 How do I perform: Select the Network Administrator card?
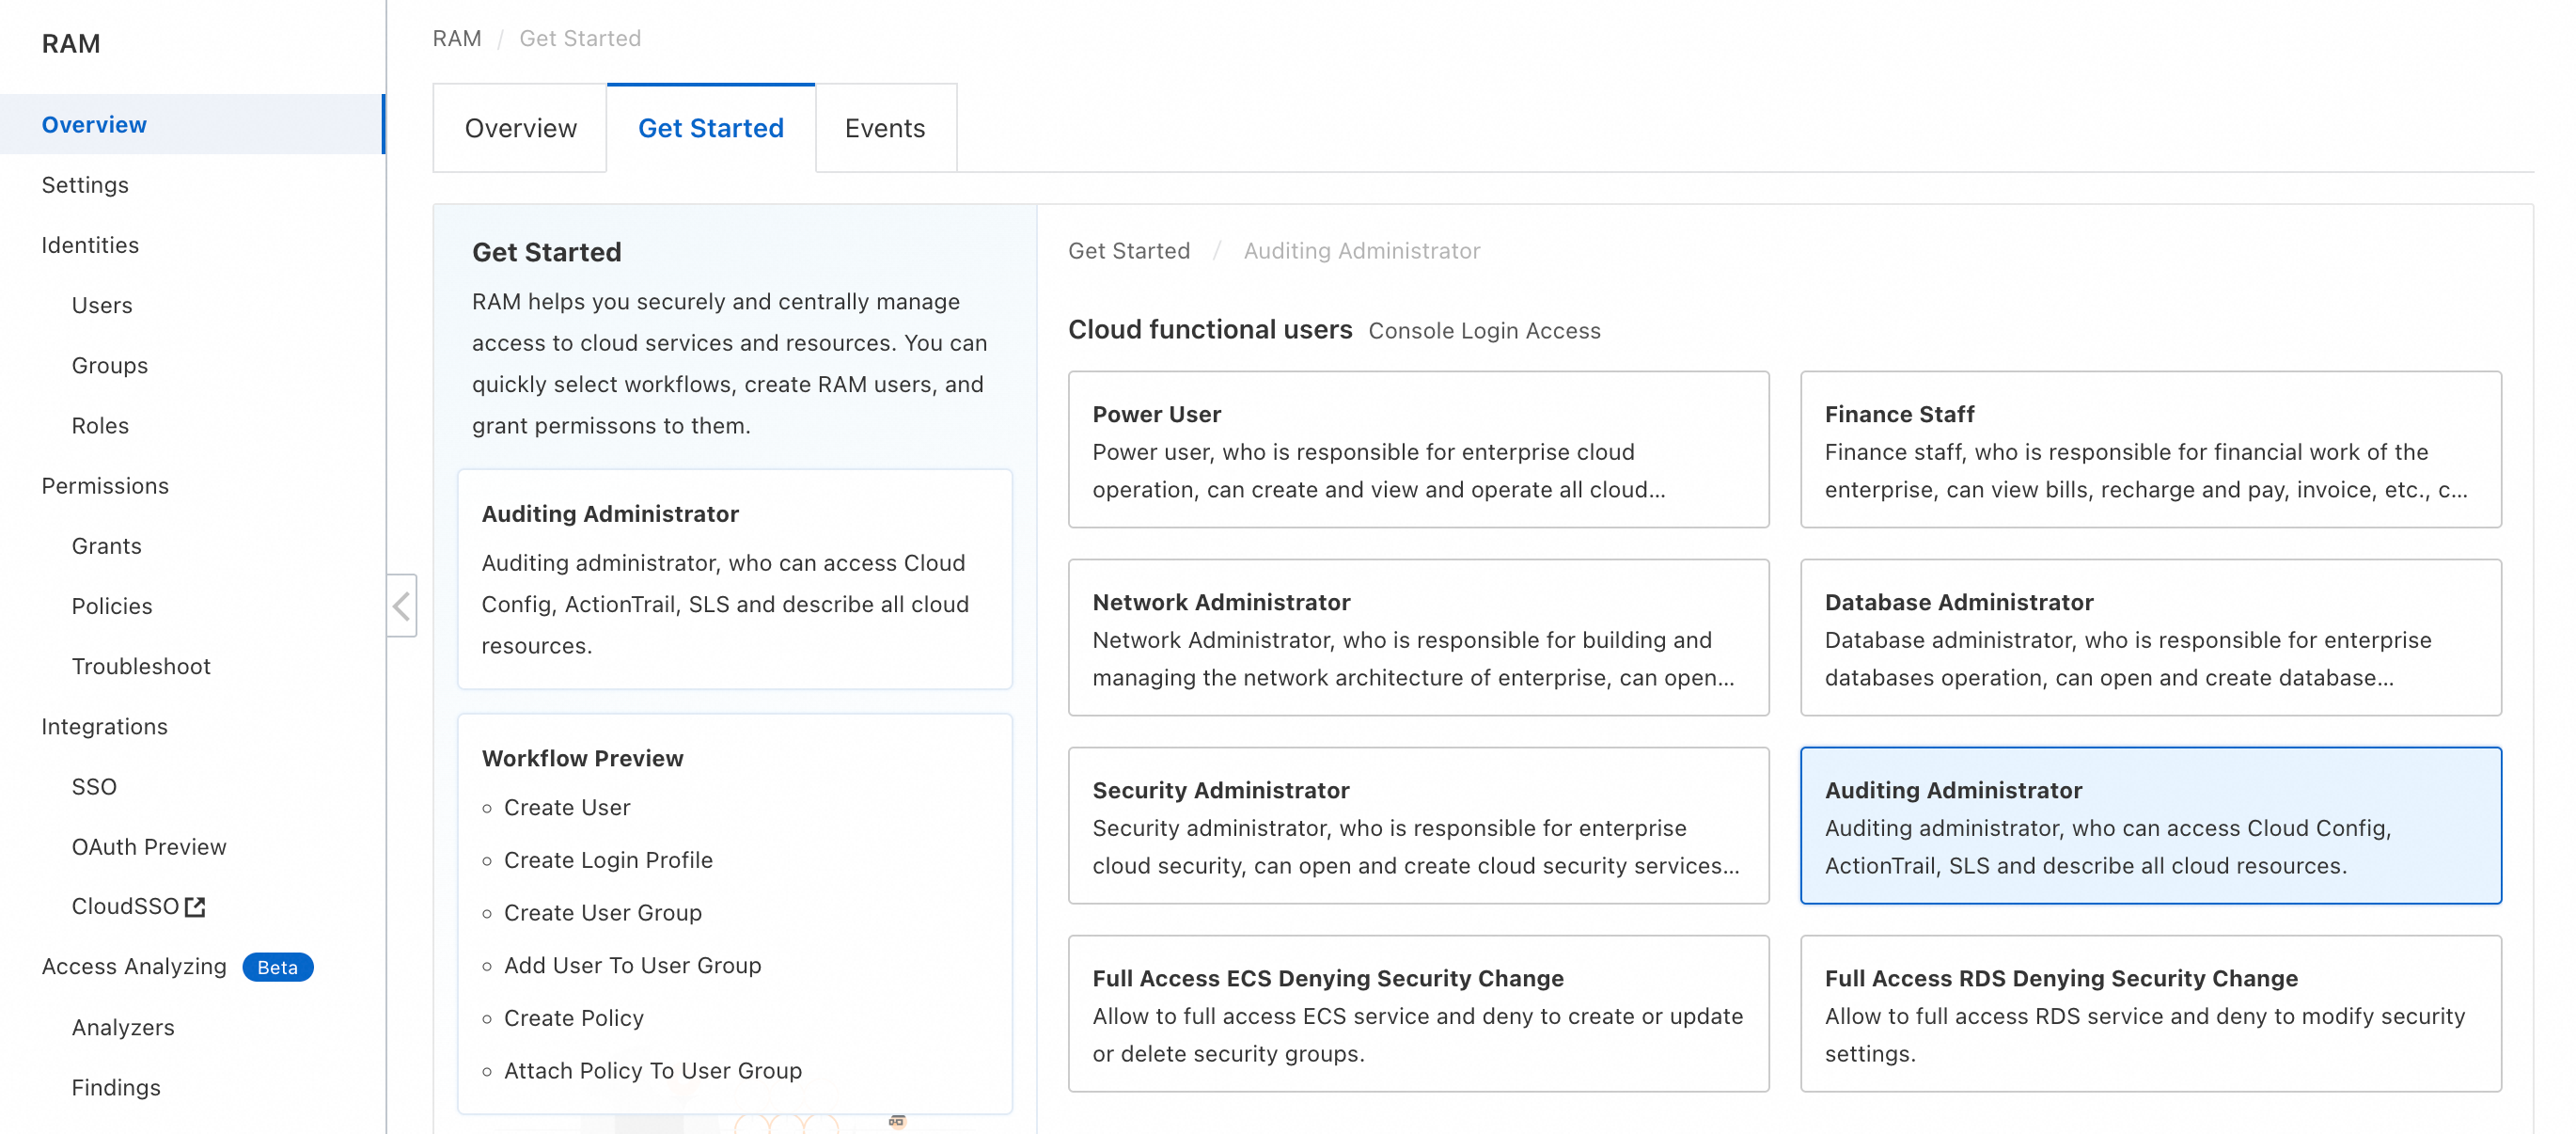(1417, 638)
